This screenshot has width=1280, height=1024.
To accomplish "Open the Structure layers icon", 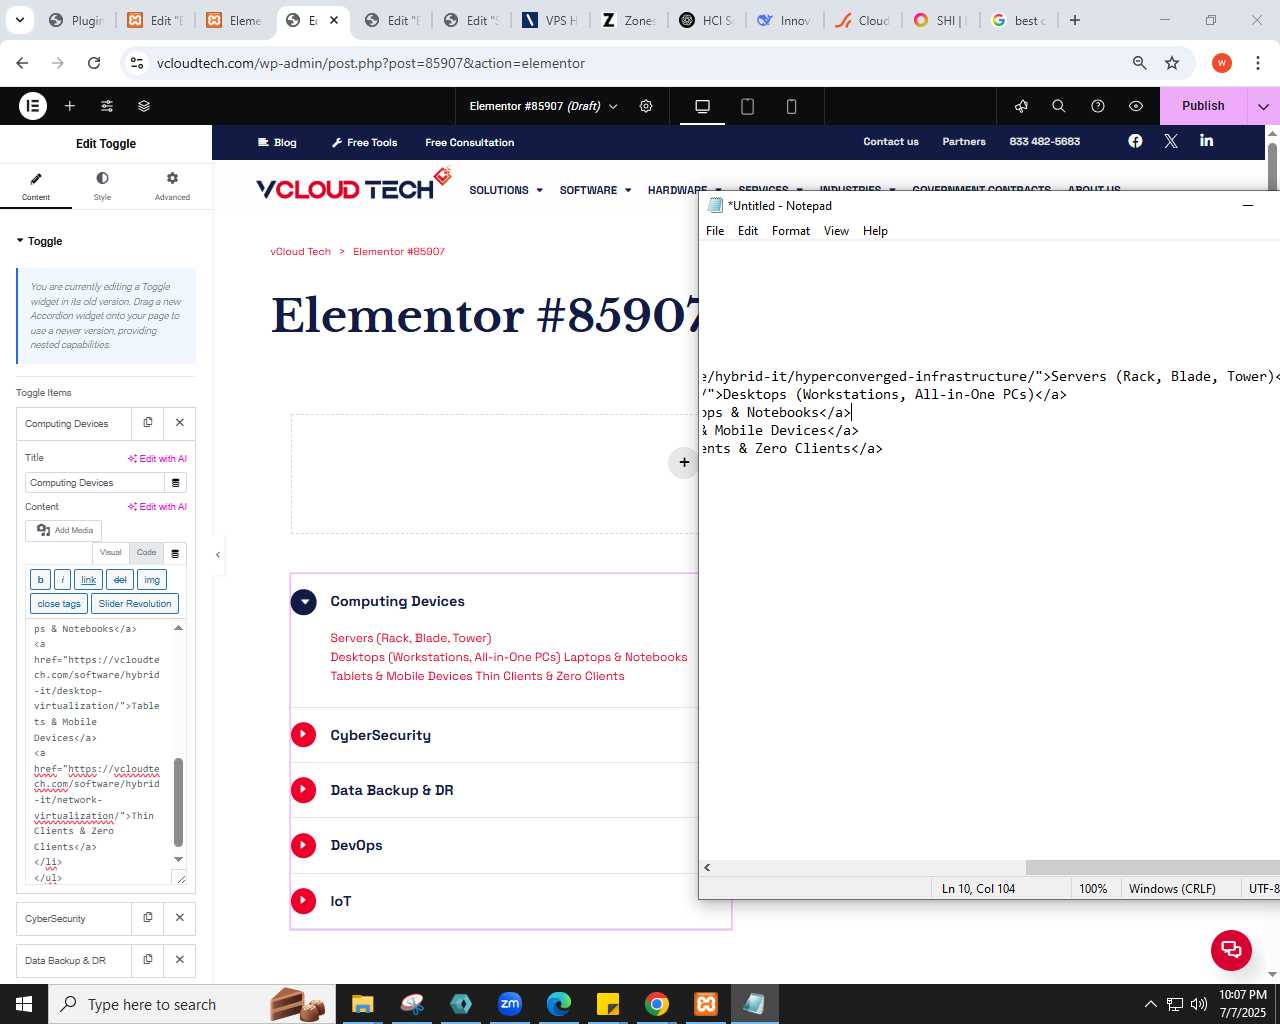I will click(144, 106).
